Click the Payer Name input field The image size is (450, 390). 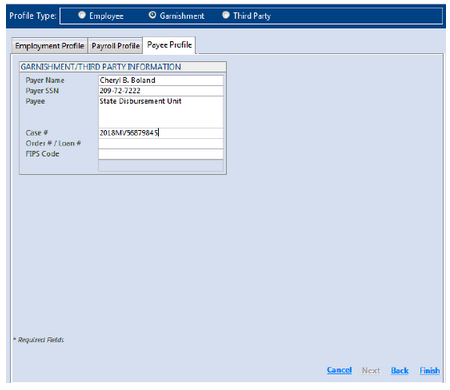coord(161,80)
